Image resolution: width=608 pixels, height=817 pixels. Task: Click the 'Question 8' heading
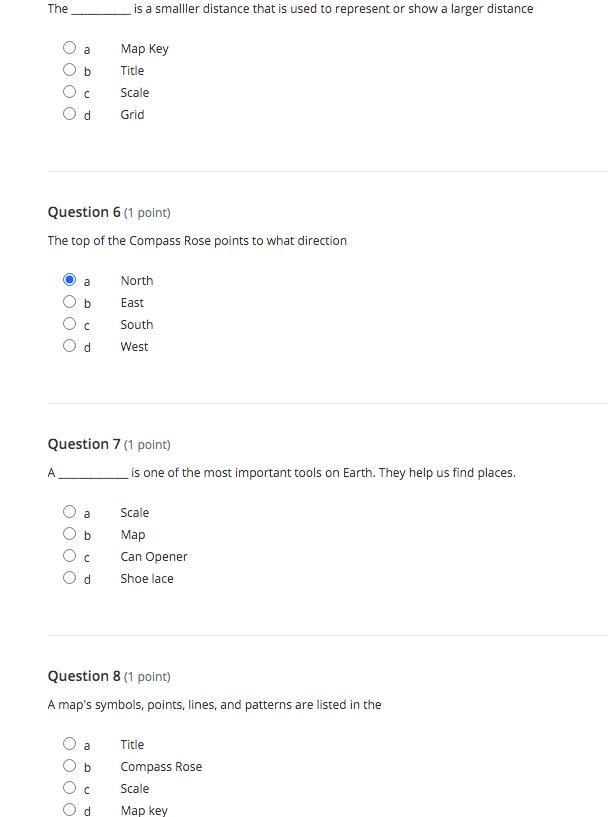point(84,676)
